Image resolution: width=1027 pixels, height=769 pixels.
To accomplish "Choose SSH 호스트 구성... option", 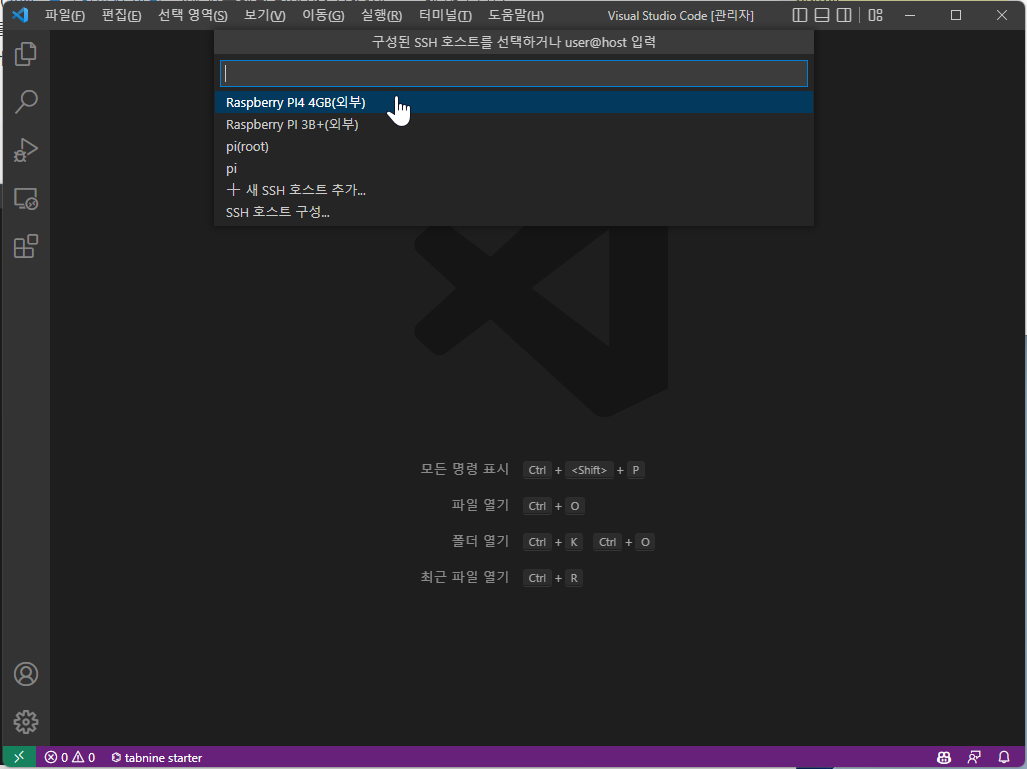I will [x=514, y=212].
